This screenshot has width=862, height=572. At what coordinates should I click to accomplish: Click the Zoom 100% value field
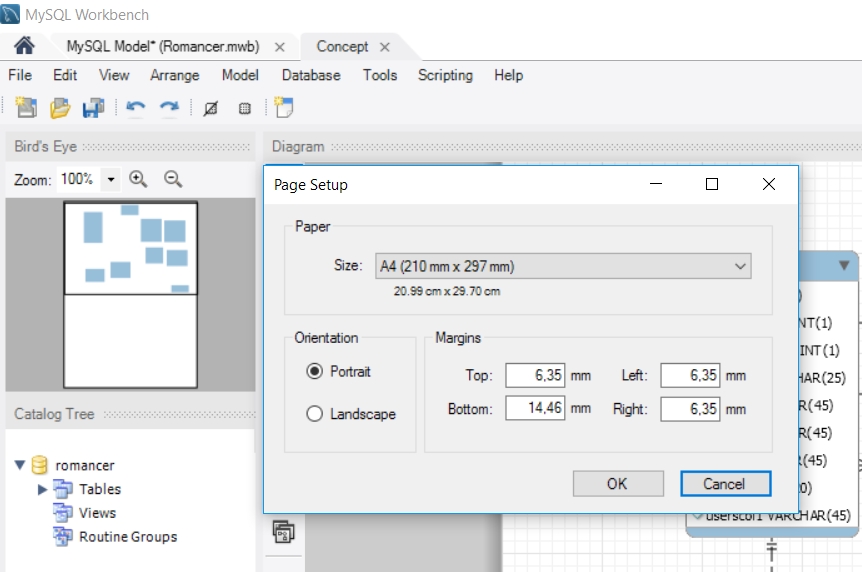[x=78, y=179]
